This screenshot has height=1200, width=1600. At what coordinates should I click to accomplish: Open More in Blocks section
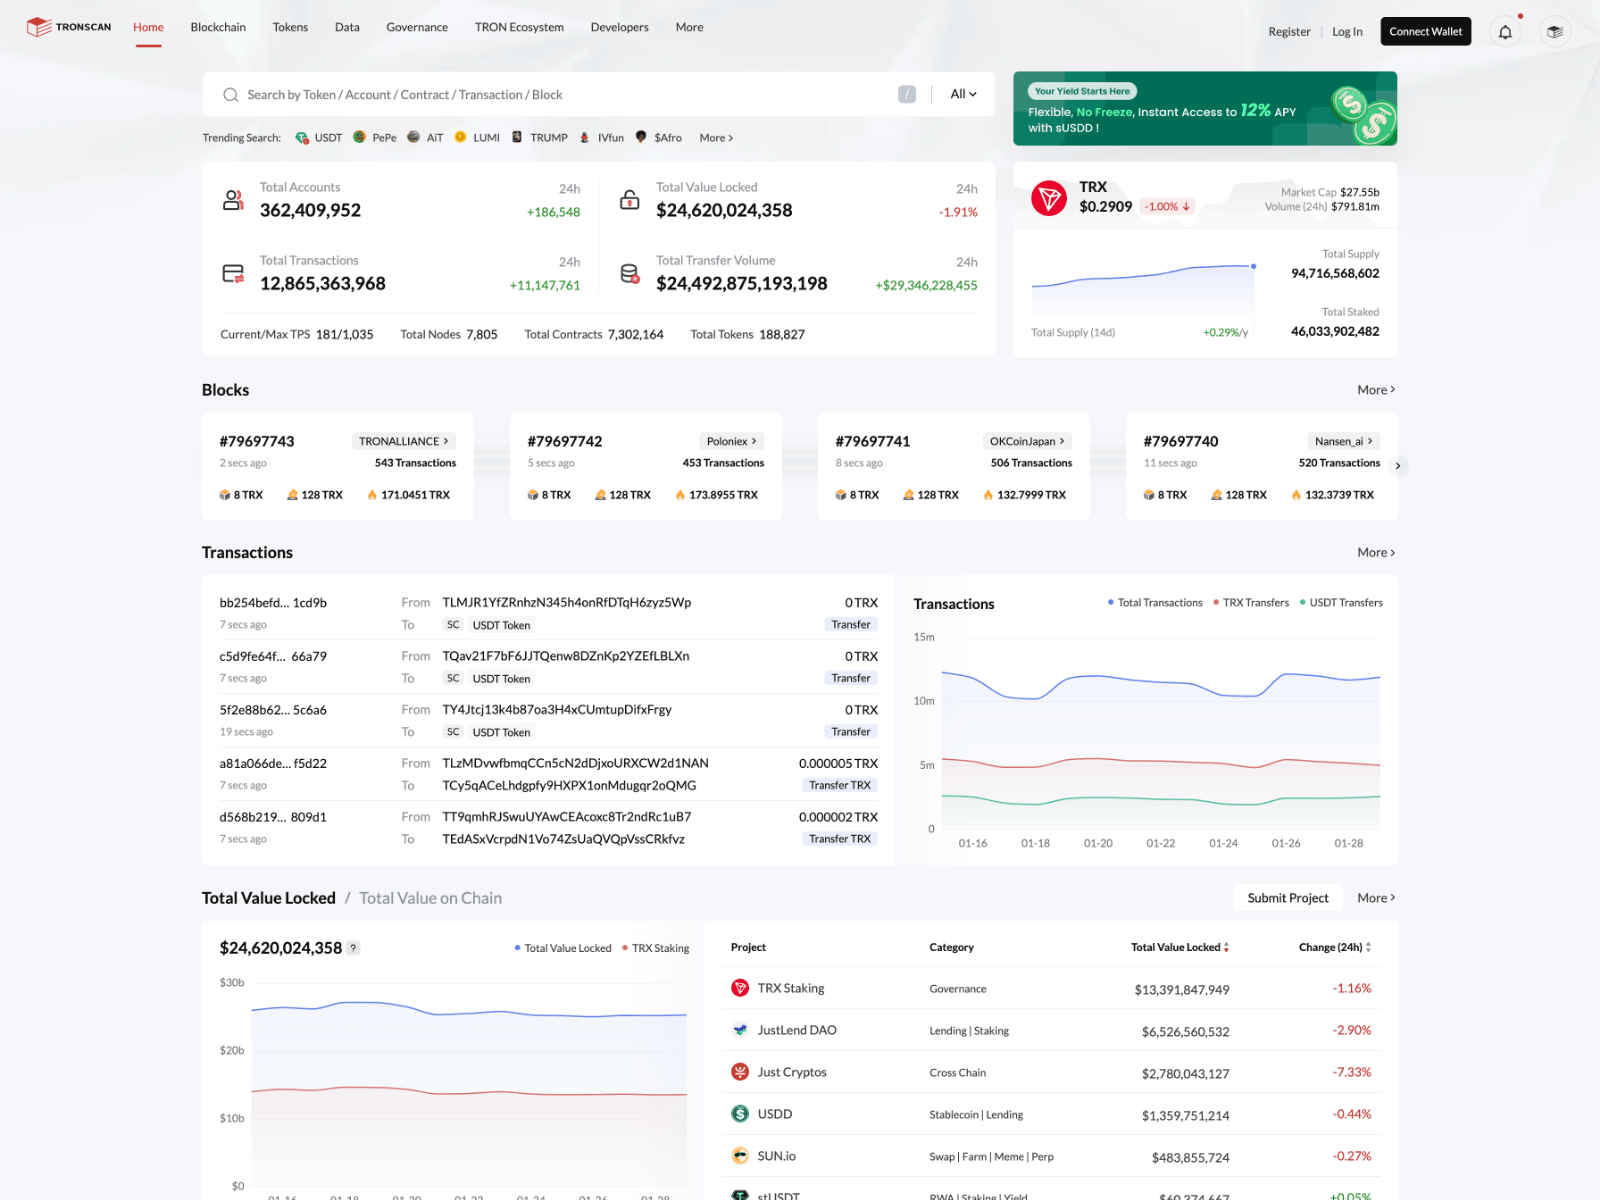pyautogui.click(x=1376, y=390)
